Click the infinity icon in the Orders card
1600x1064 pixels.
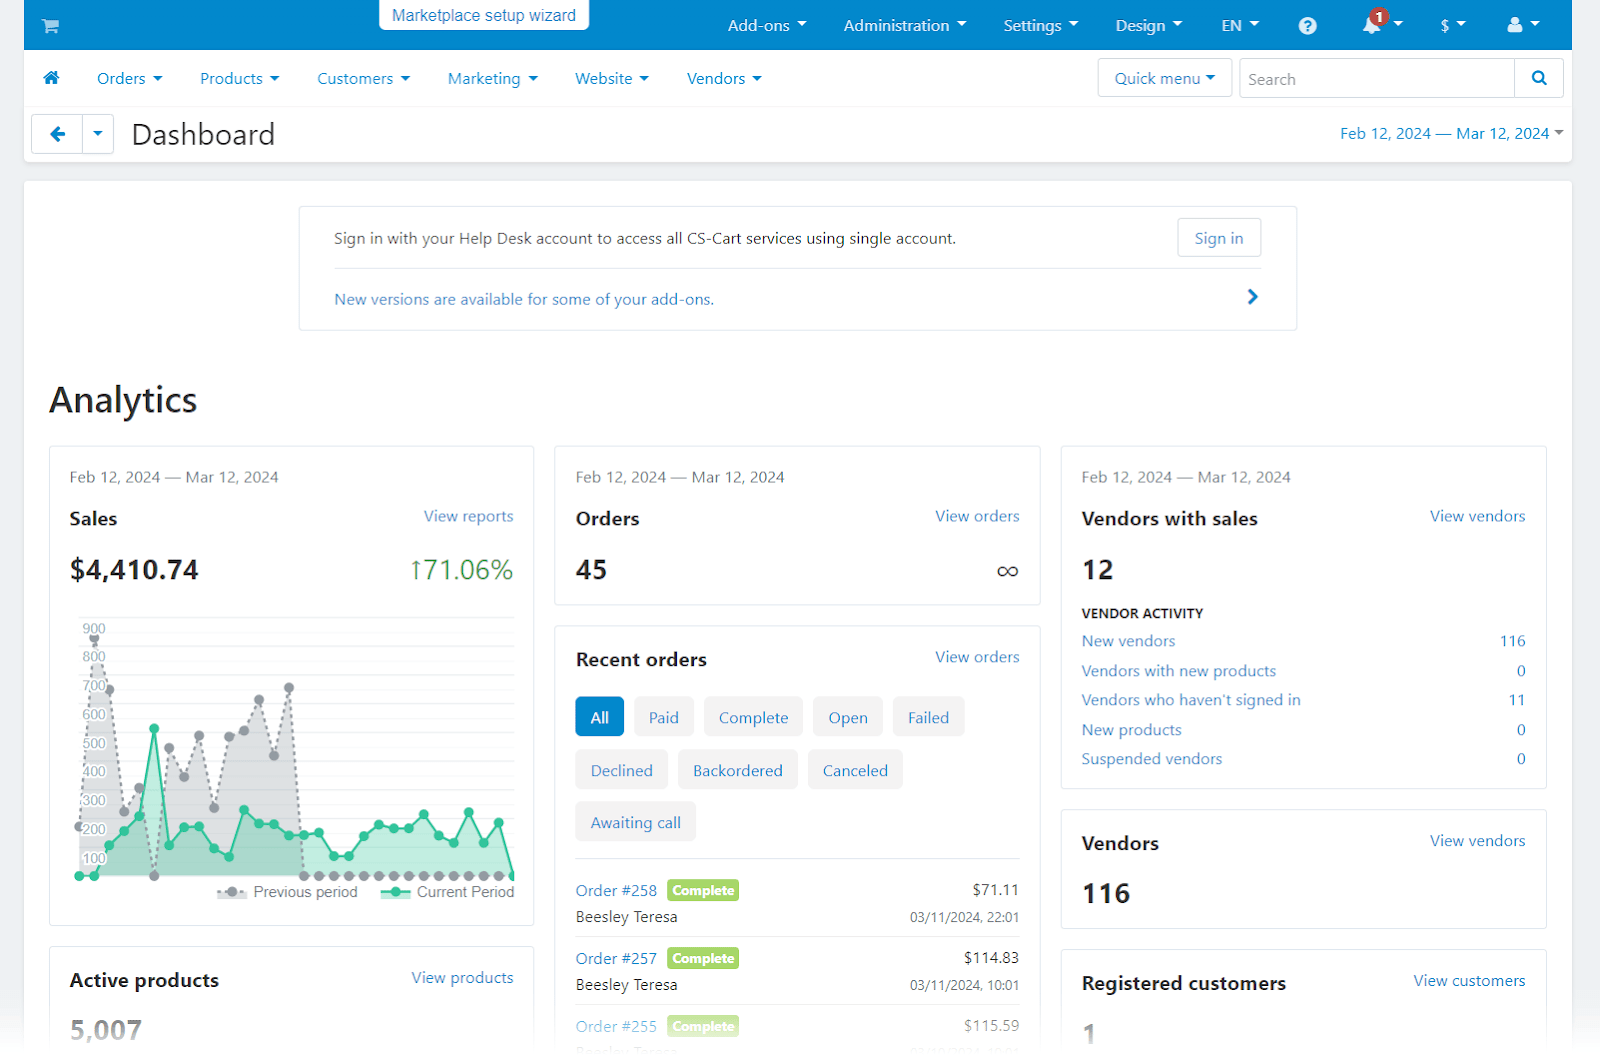click(x=1007, y=571)
